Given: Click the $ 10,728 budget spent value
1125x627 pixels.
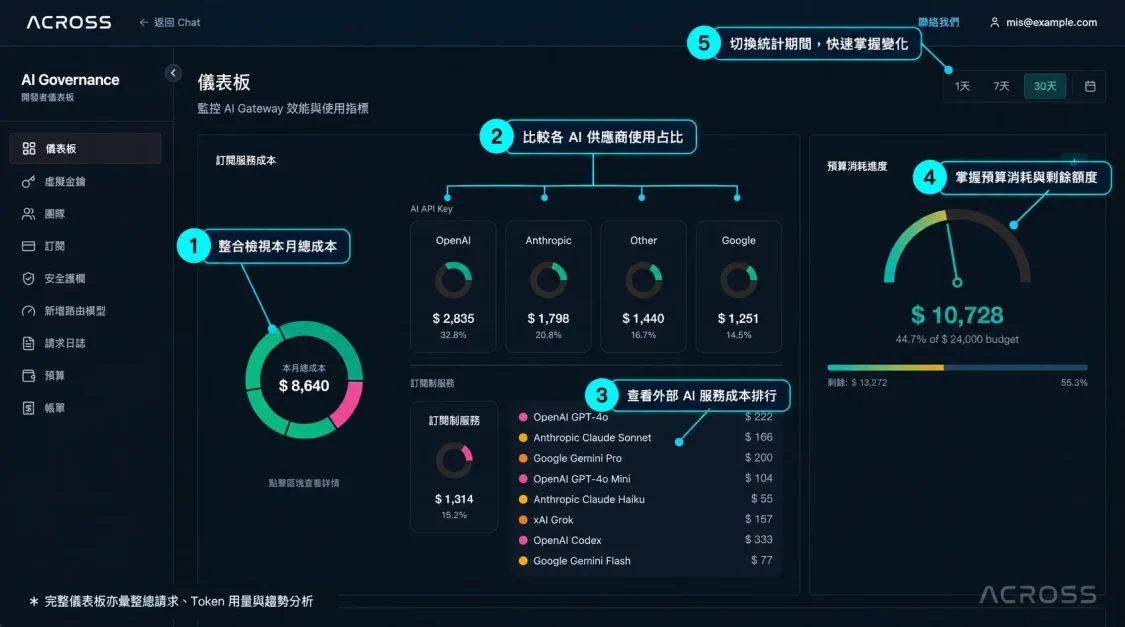Looking at the screenshot, I should pyautogui.click(x=957, y=315).
